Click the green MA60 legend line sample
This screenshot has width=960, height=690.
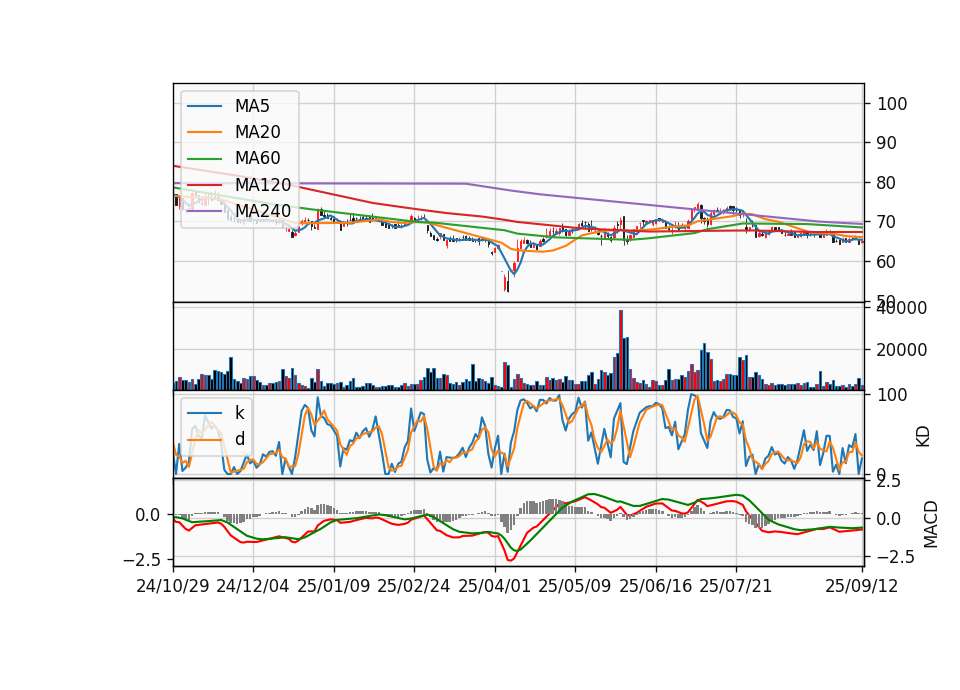204,159
